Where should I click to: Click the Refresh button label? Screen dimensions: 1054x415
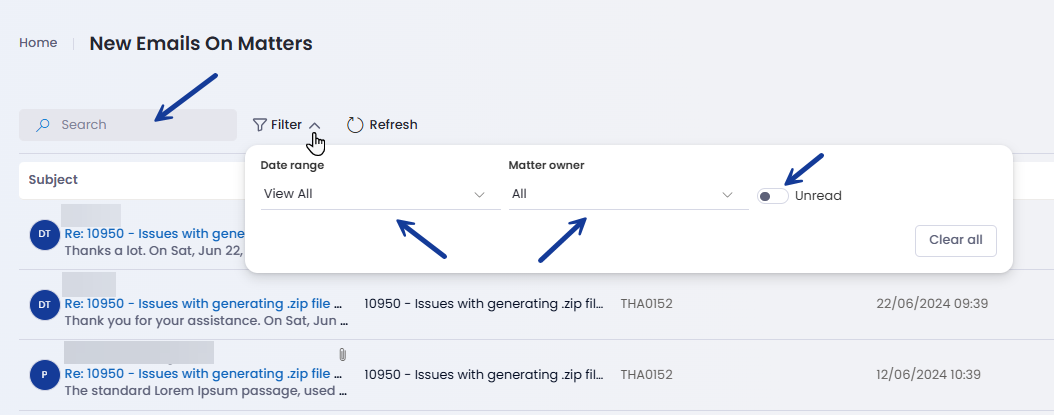pyautogui.click(x=393, y=125)
